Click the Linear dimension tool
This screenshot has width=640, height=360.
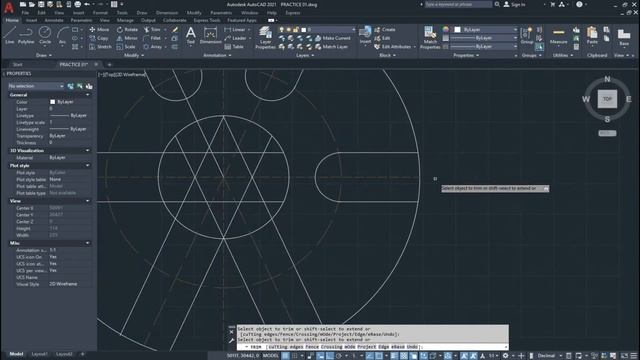coord(235,29)
